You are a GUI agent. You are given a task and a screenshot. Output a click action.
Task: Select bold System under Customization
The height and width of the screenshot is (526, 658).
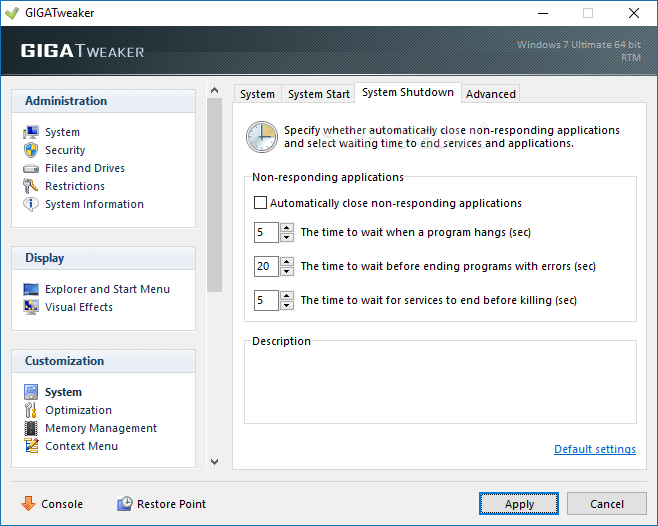[x=63, y=392]
